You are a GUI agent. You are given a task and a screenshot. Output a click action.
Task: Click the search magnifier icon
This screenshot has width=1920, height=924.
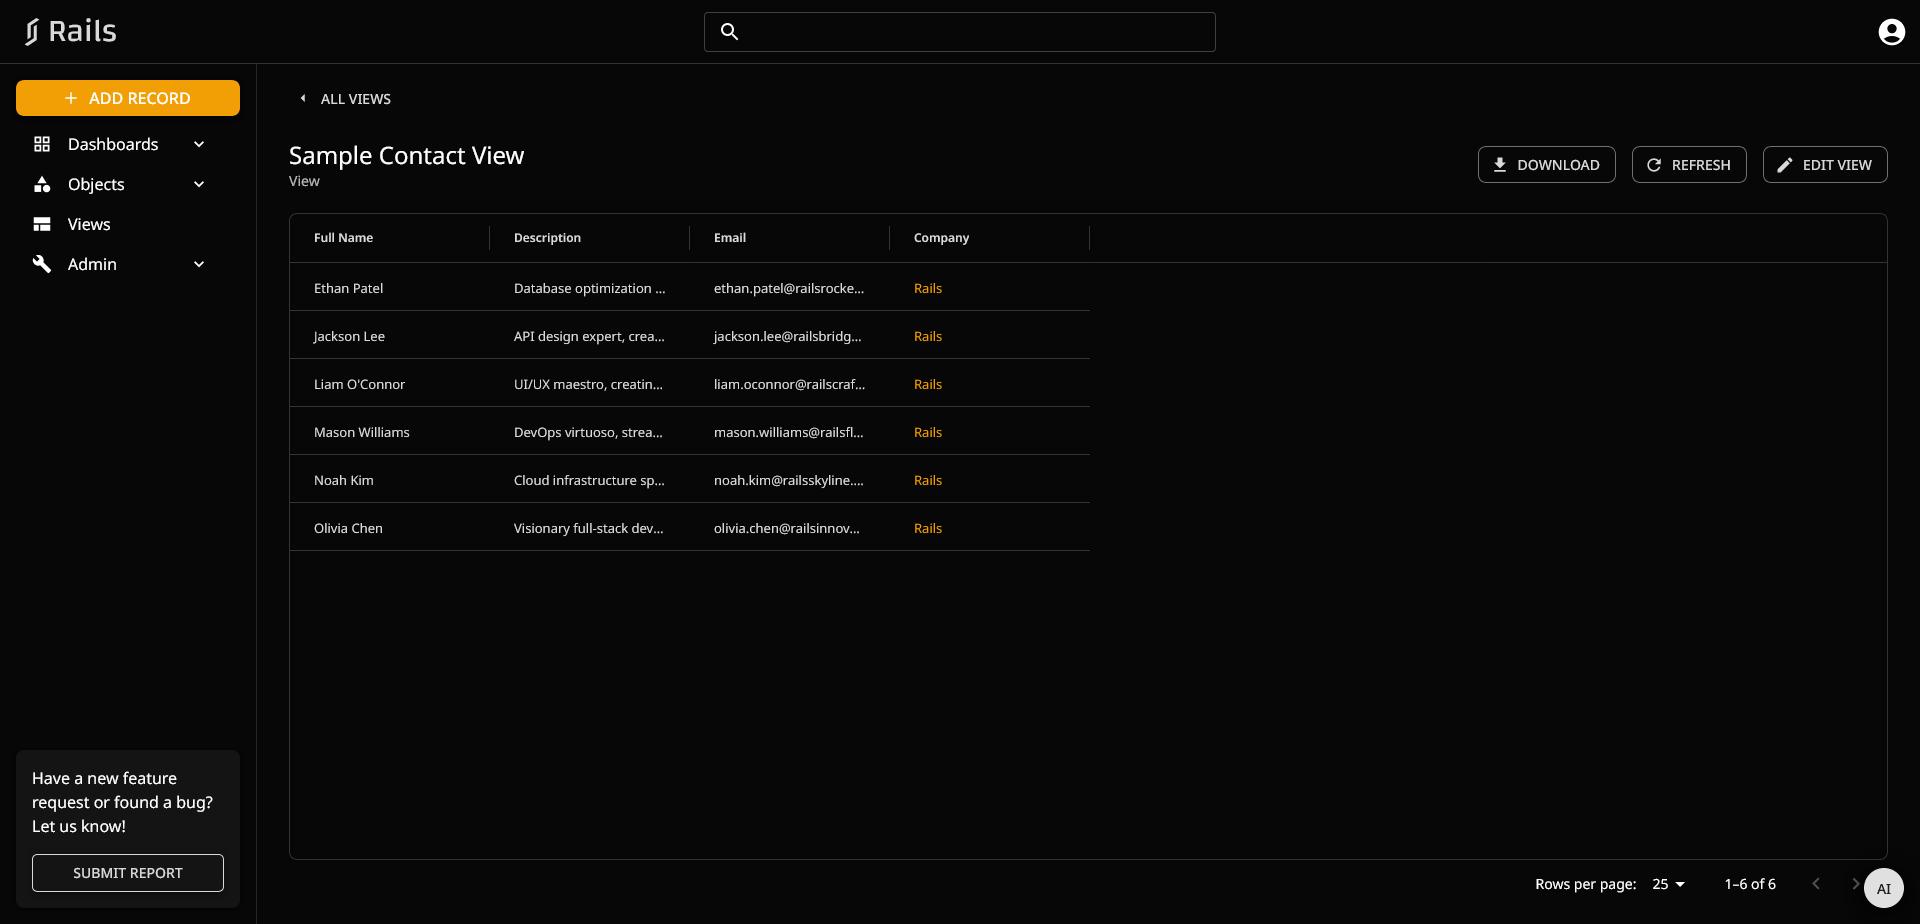(x=730, y=32)
